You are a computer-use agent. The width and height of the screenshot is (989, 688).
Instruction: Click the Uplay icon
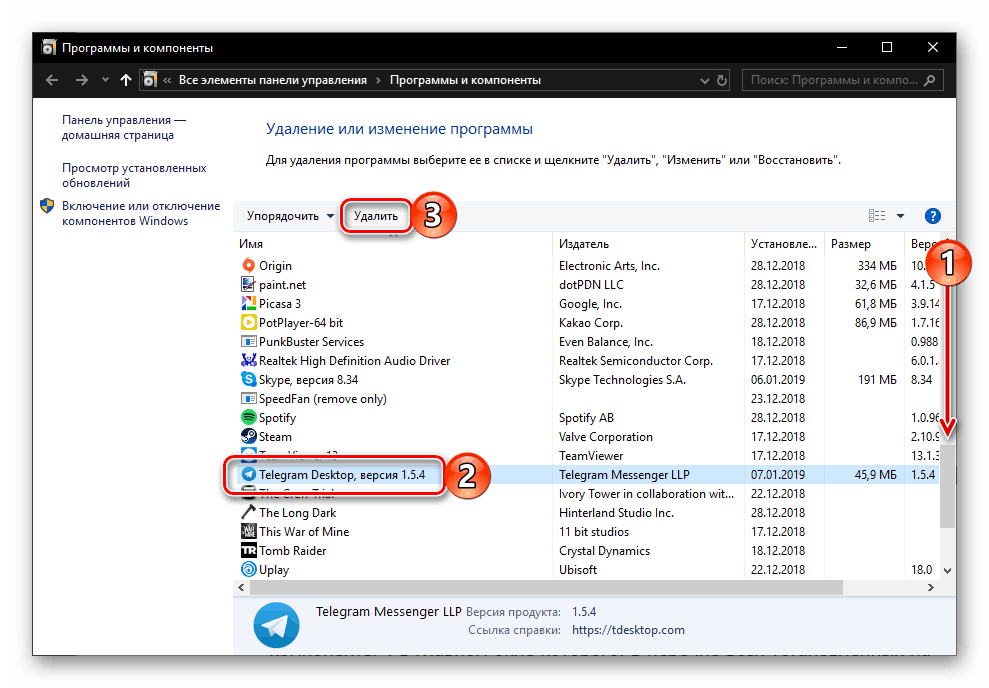pos(247,570)
